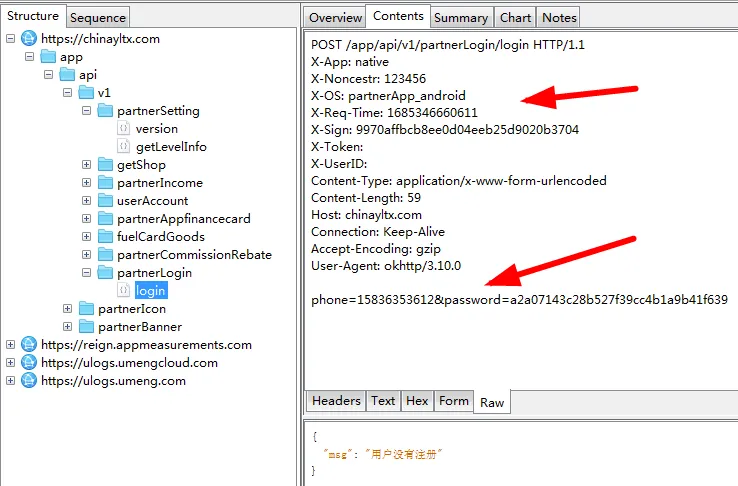Collapse the partnerSetting folder node
Viewport: 738px width, 486px height.
[86, 111]
